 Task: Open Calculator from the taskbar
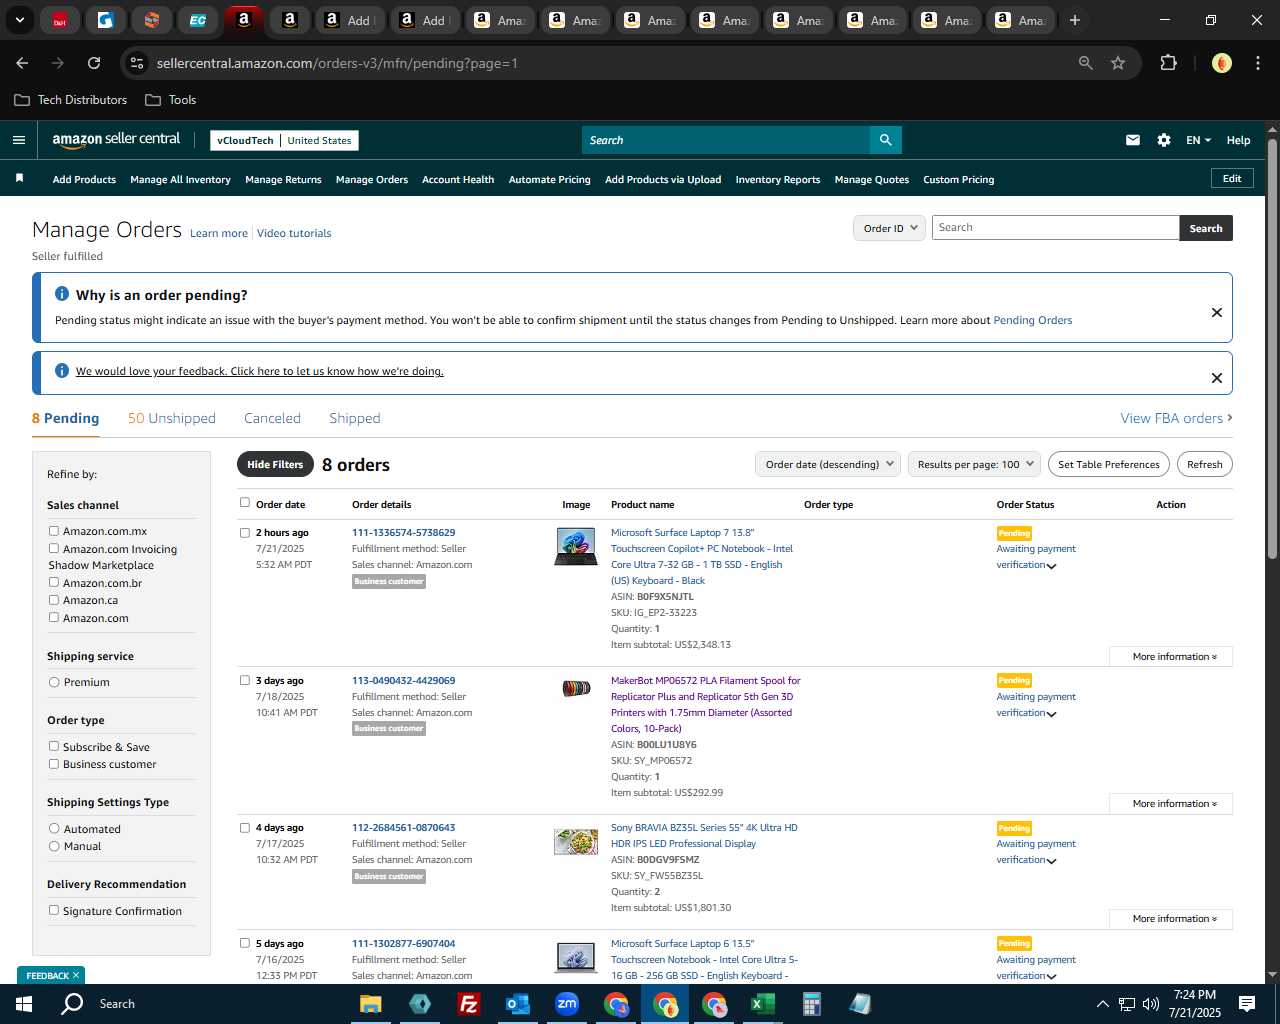[811, 1004]
